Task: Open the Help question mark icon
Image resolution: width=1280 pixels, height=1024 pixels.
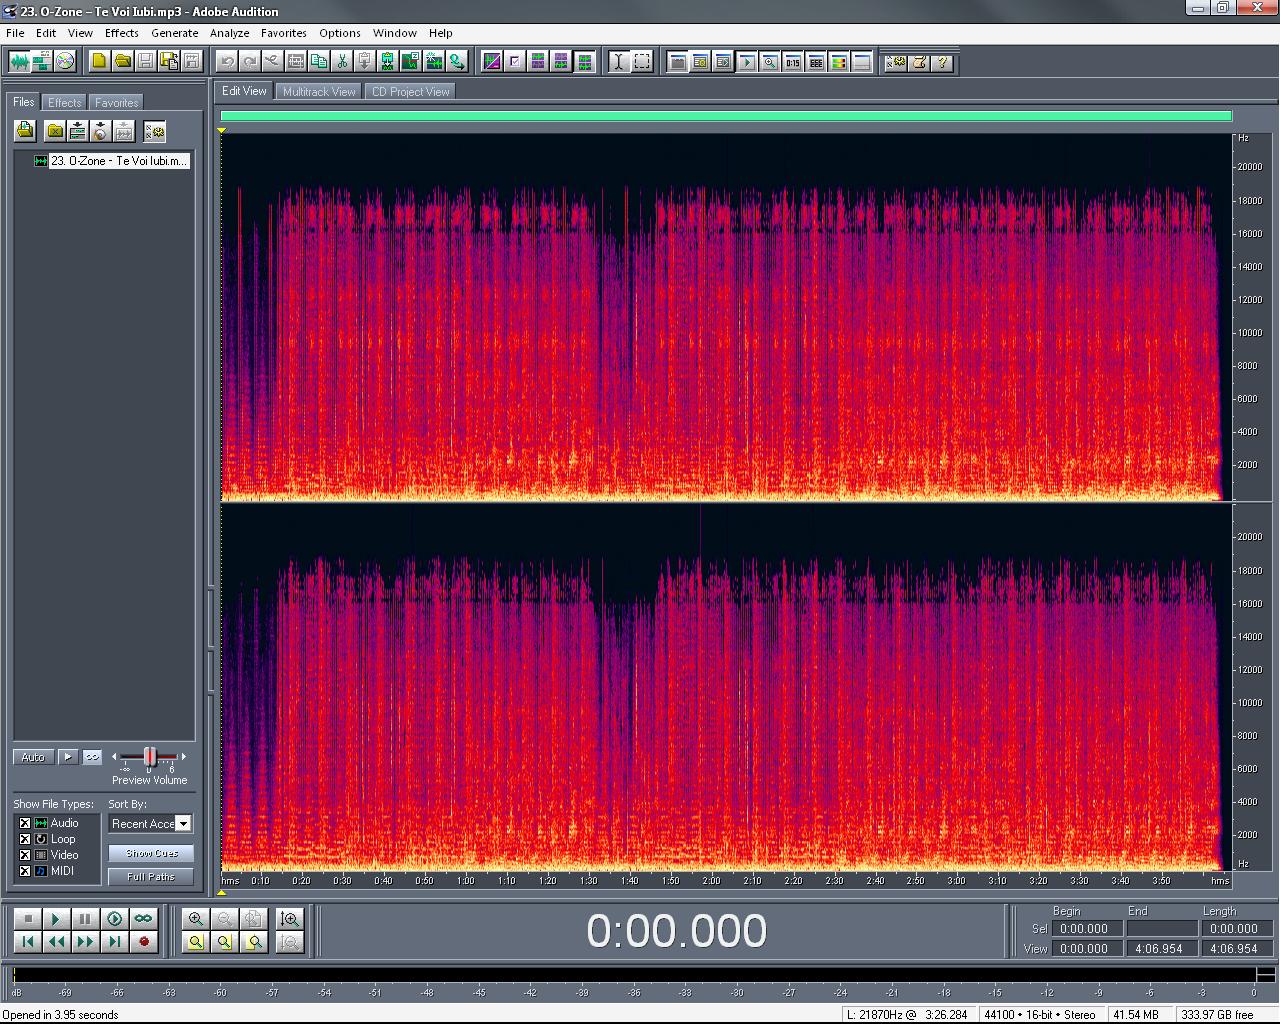Action: (943, 62)
